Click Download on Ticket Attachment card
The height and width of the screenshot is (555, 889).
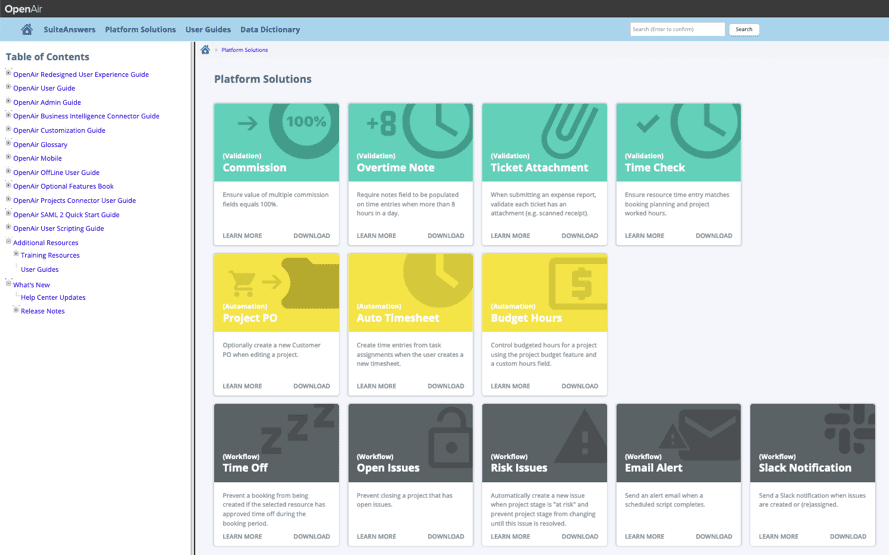(x=580, y=236)
